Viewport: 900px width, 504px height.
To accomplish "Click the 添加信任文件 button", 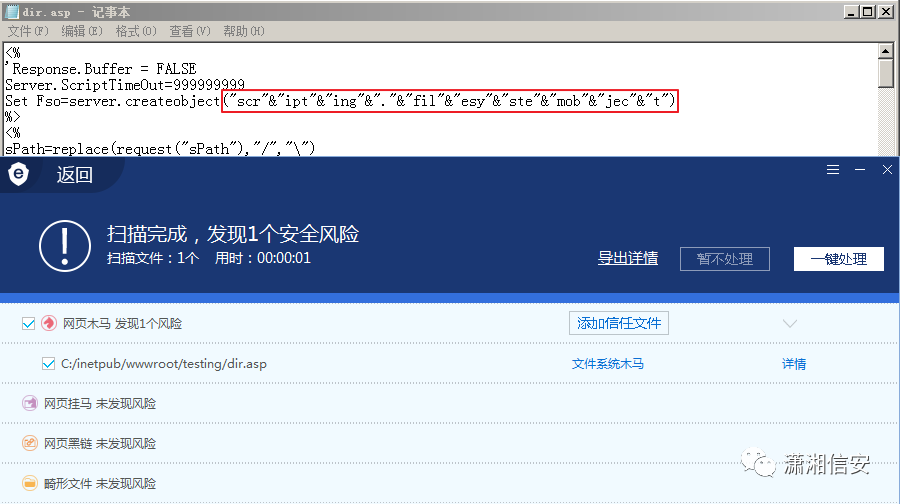I will pyautogui.click(x=619, y=323).
